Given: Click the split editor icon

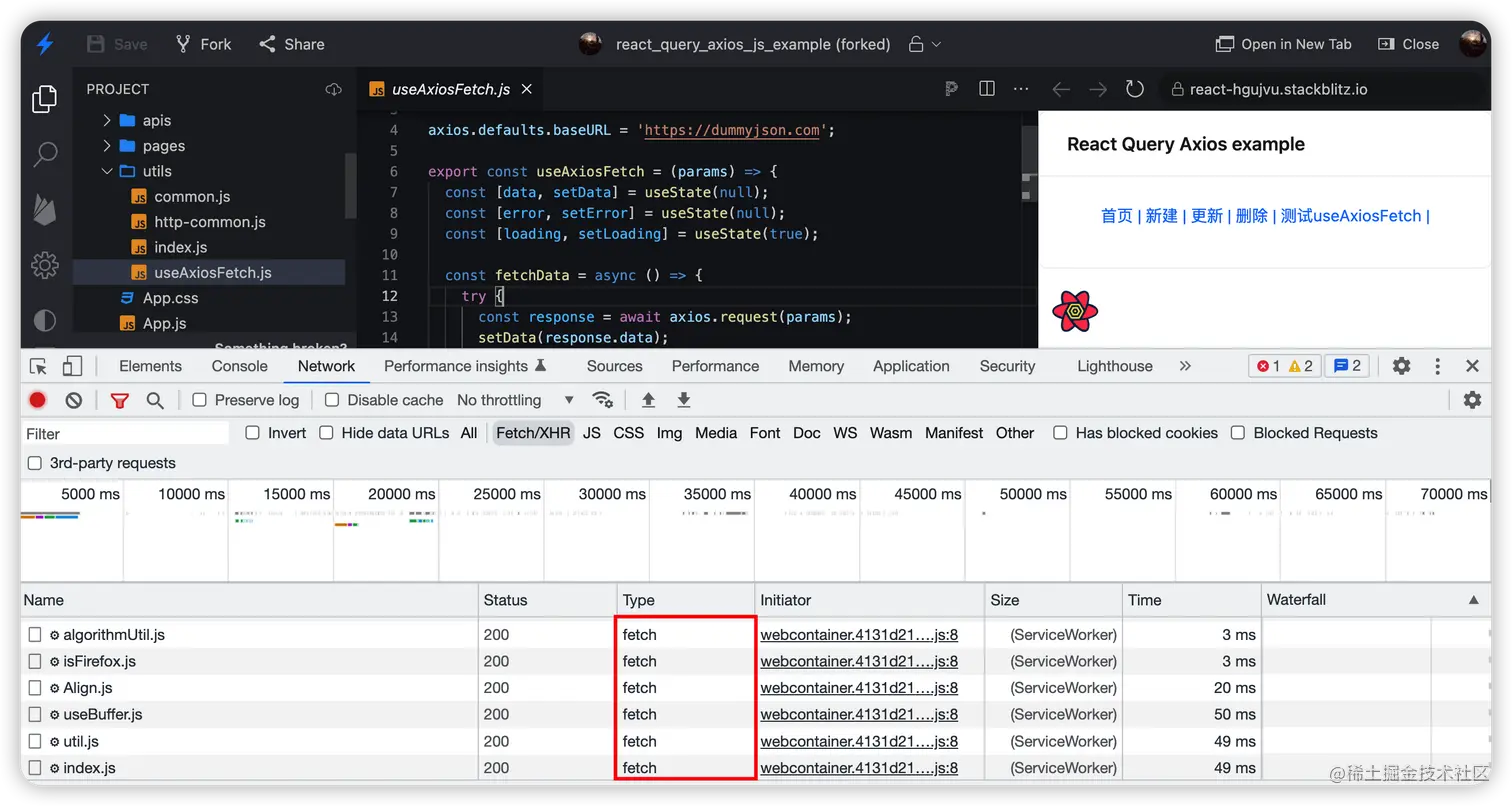Looking at the screenshot, I should [987, 89].
